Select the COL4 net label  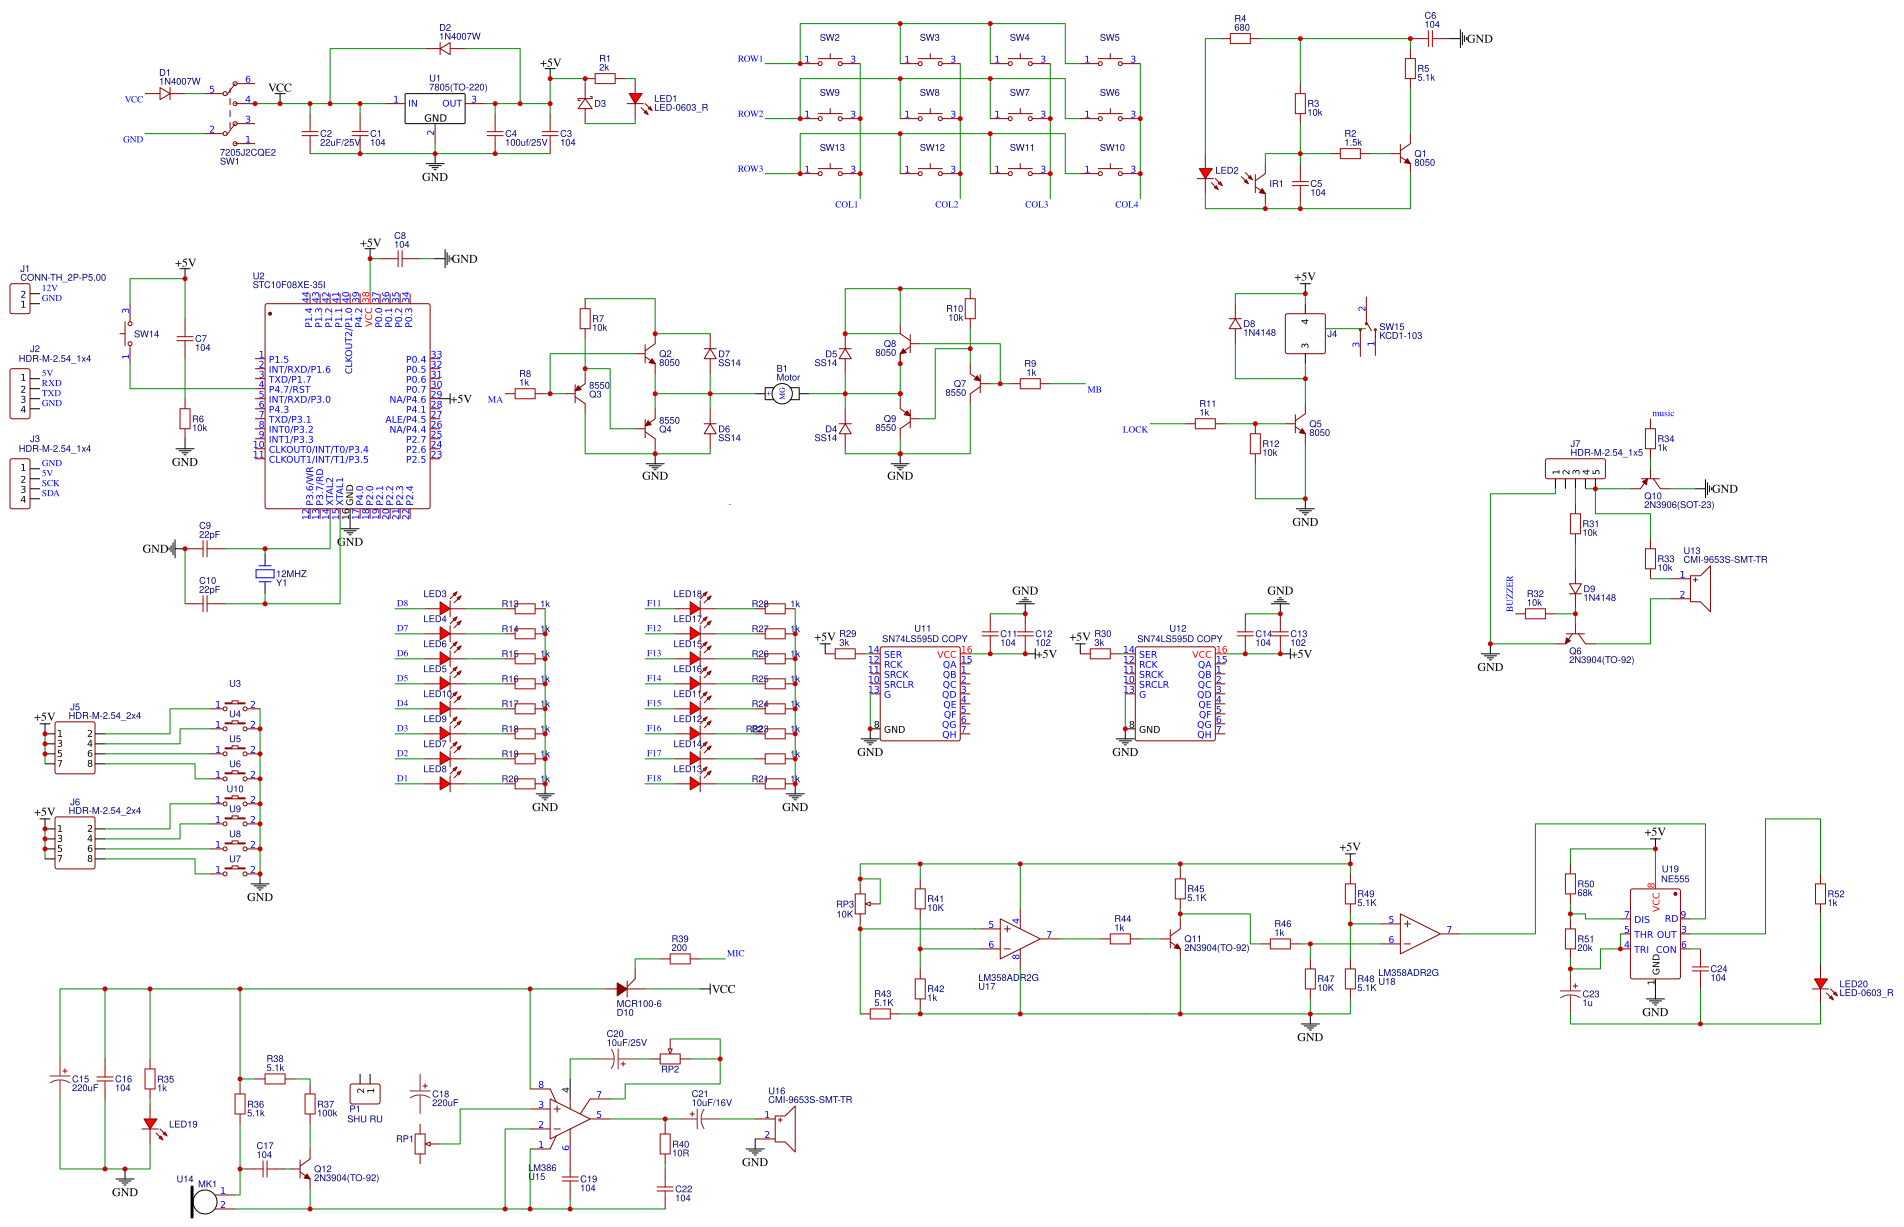coord(1126,204)
